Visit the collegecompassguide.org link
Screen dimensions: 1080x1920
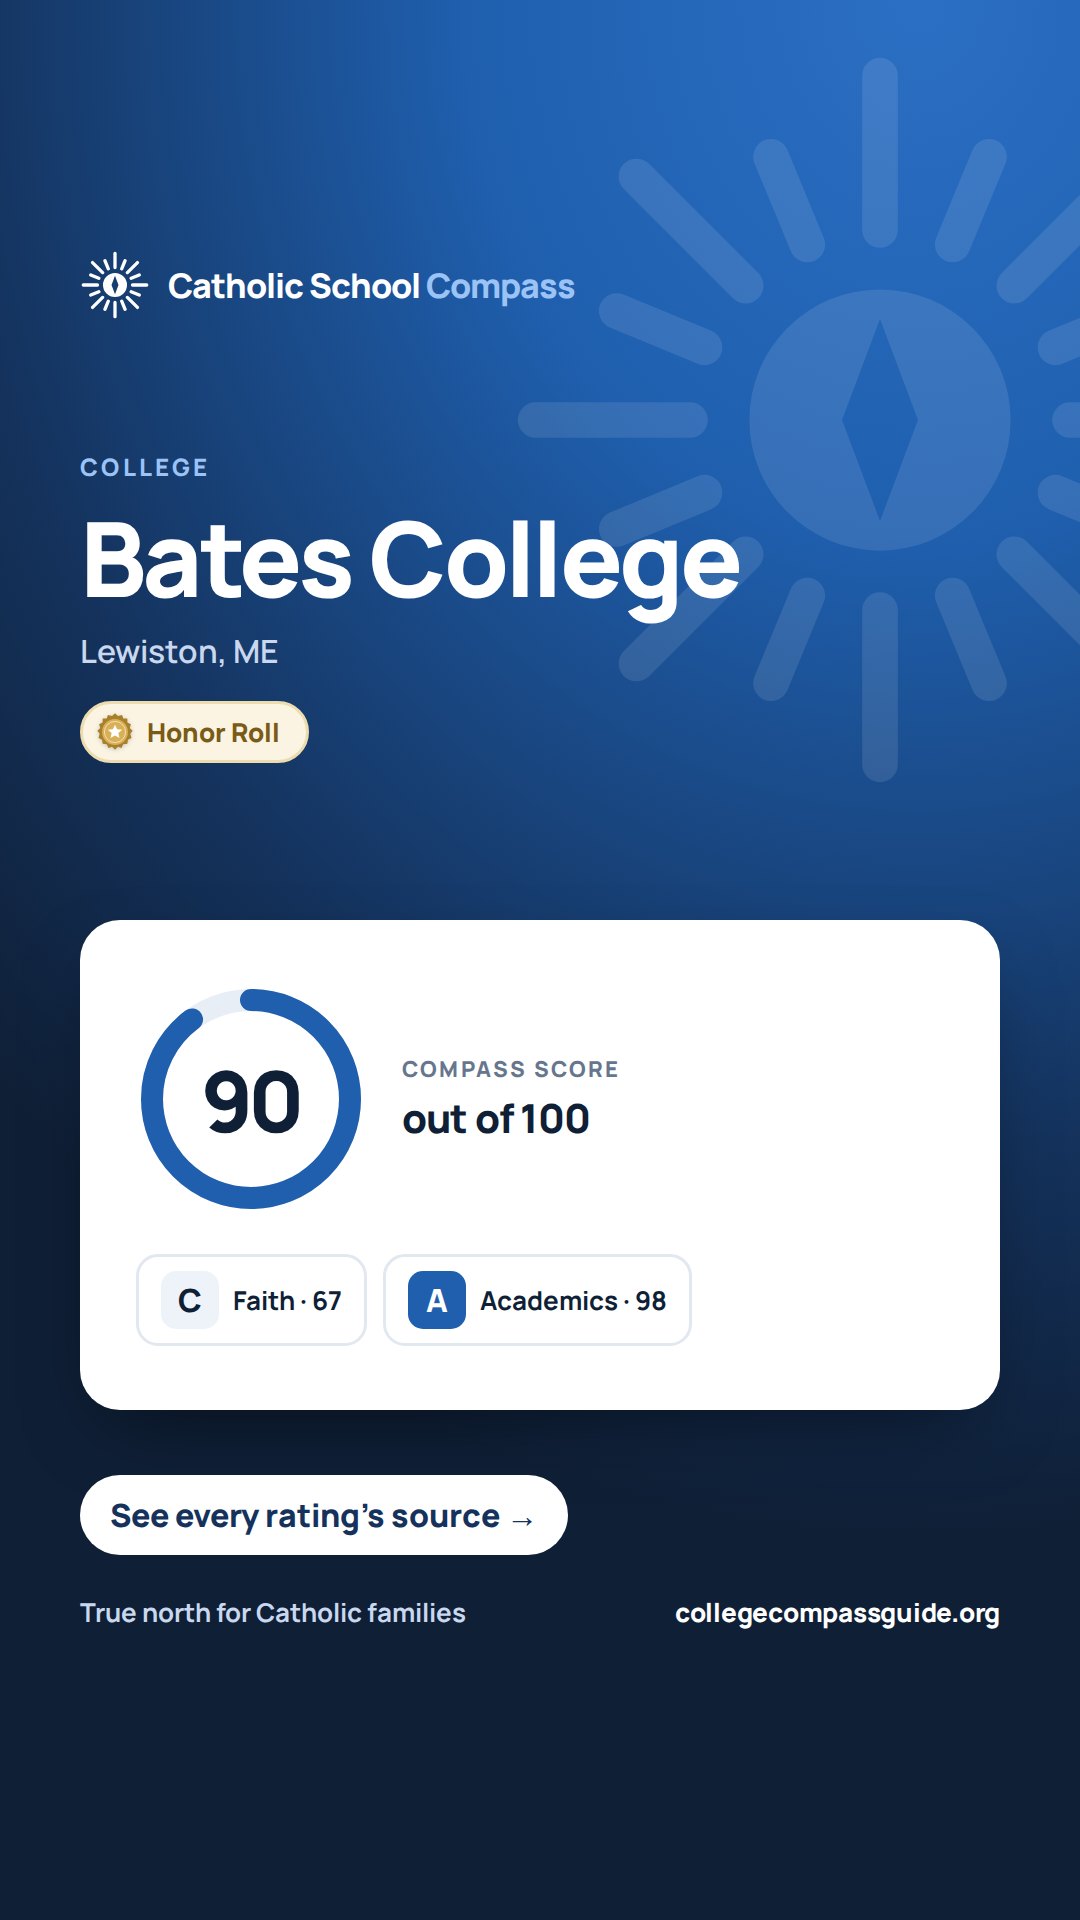tap(837, 1613)
